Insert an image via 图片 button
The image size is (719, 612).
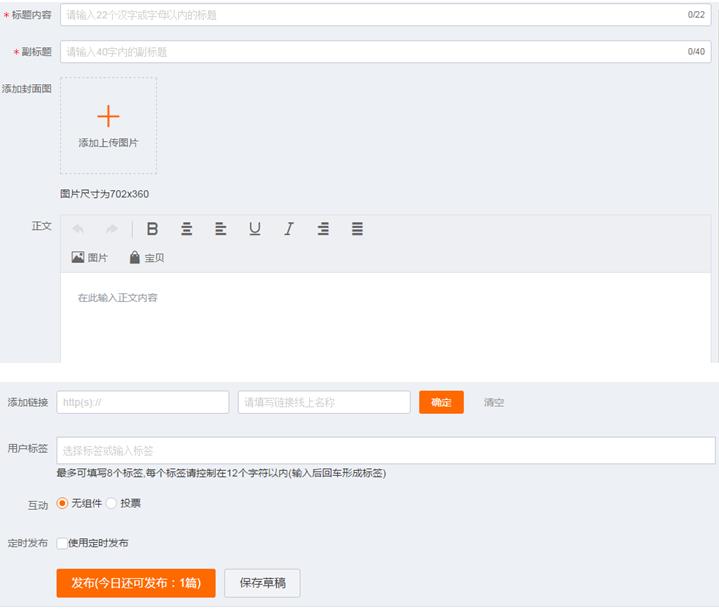click(90, 258)
